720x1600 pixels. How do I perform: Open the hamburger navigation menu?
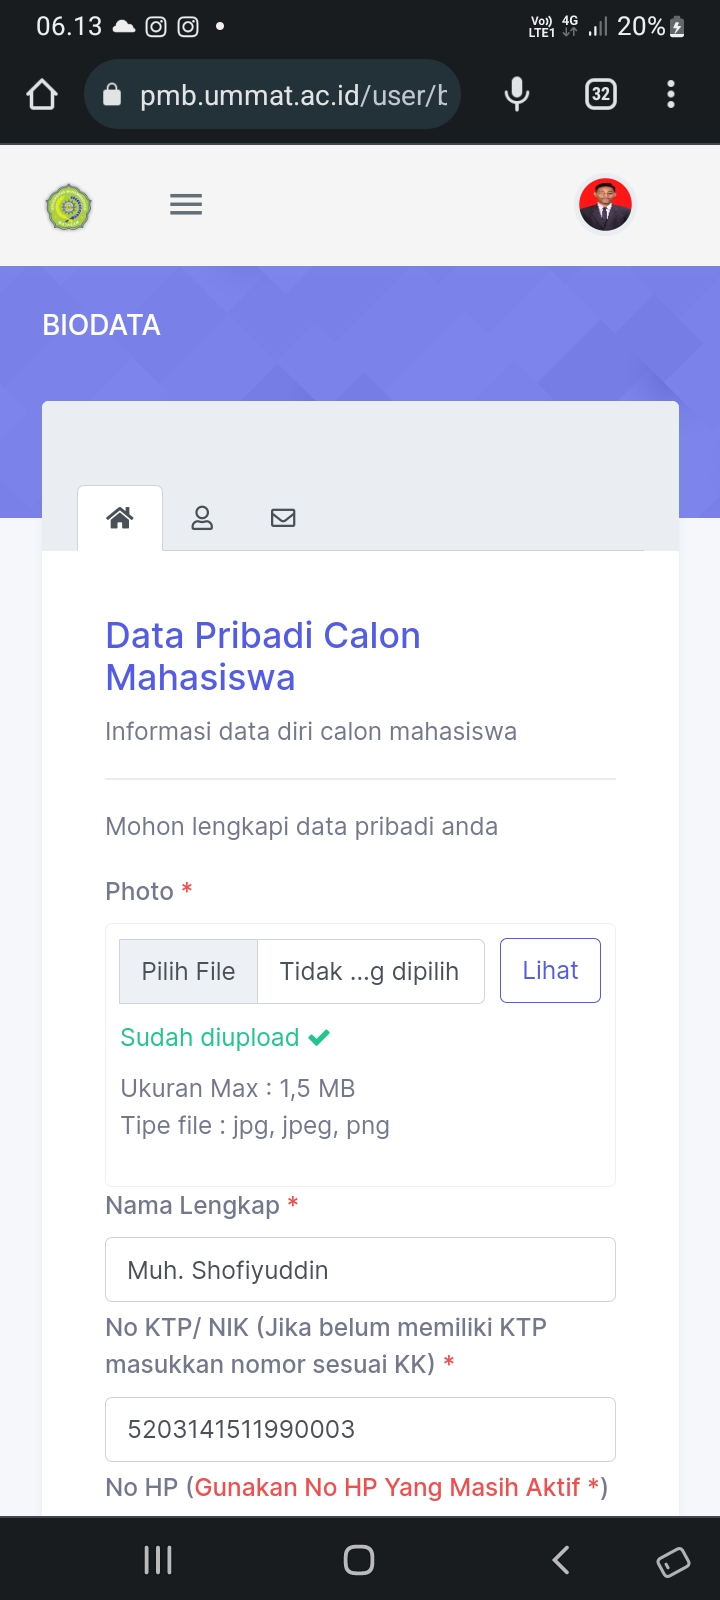[186, 205]
